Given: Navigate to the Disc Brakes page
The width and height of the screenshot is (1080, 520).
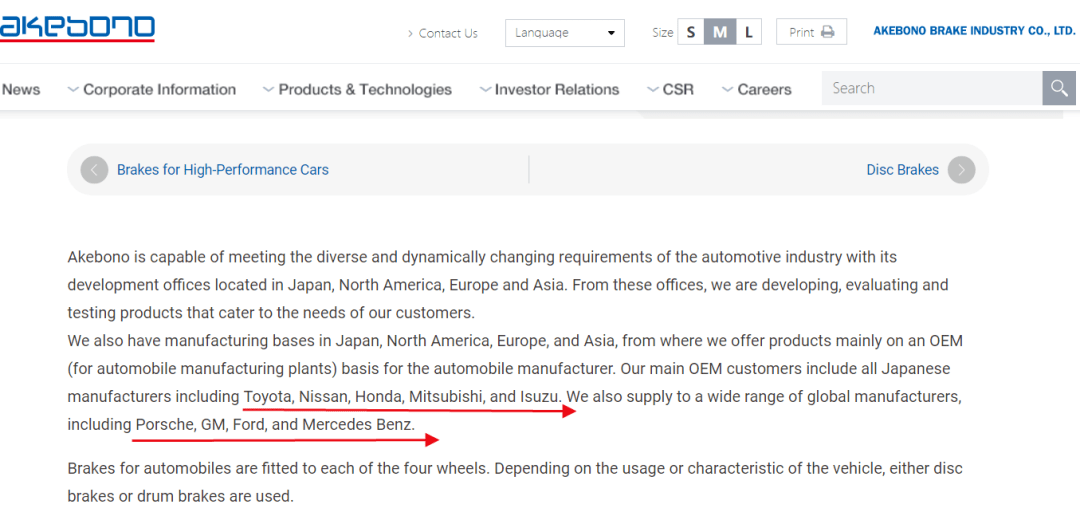Looking at the screenshot, I should 902,170.
